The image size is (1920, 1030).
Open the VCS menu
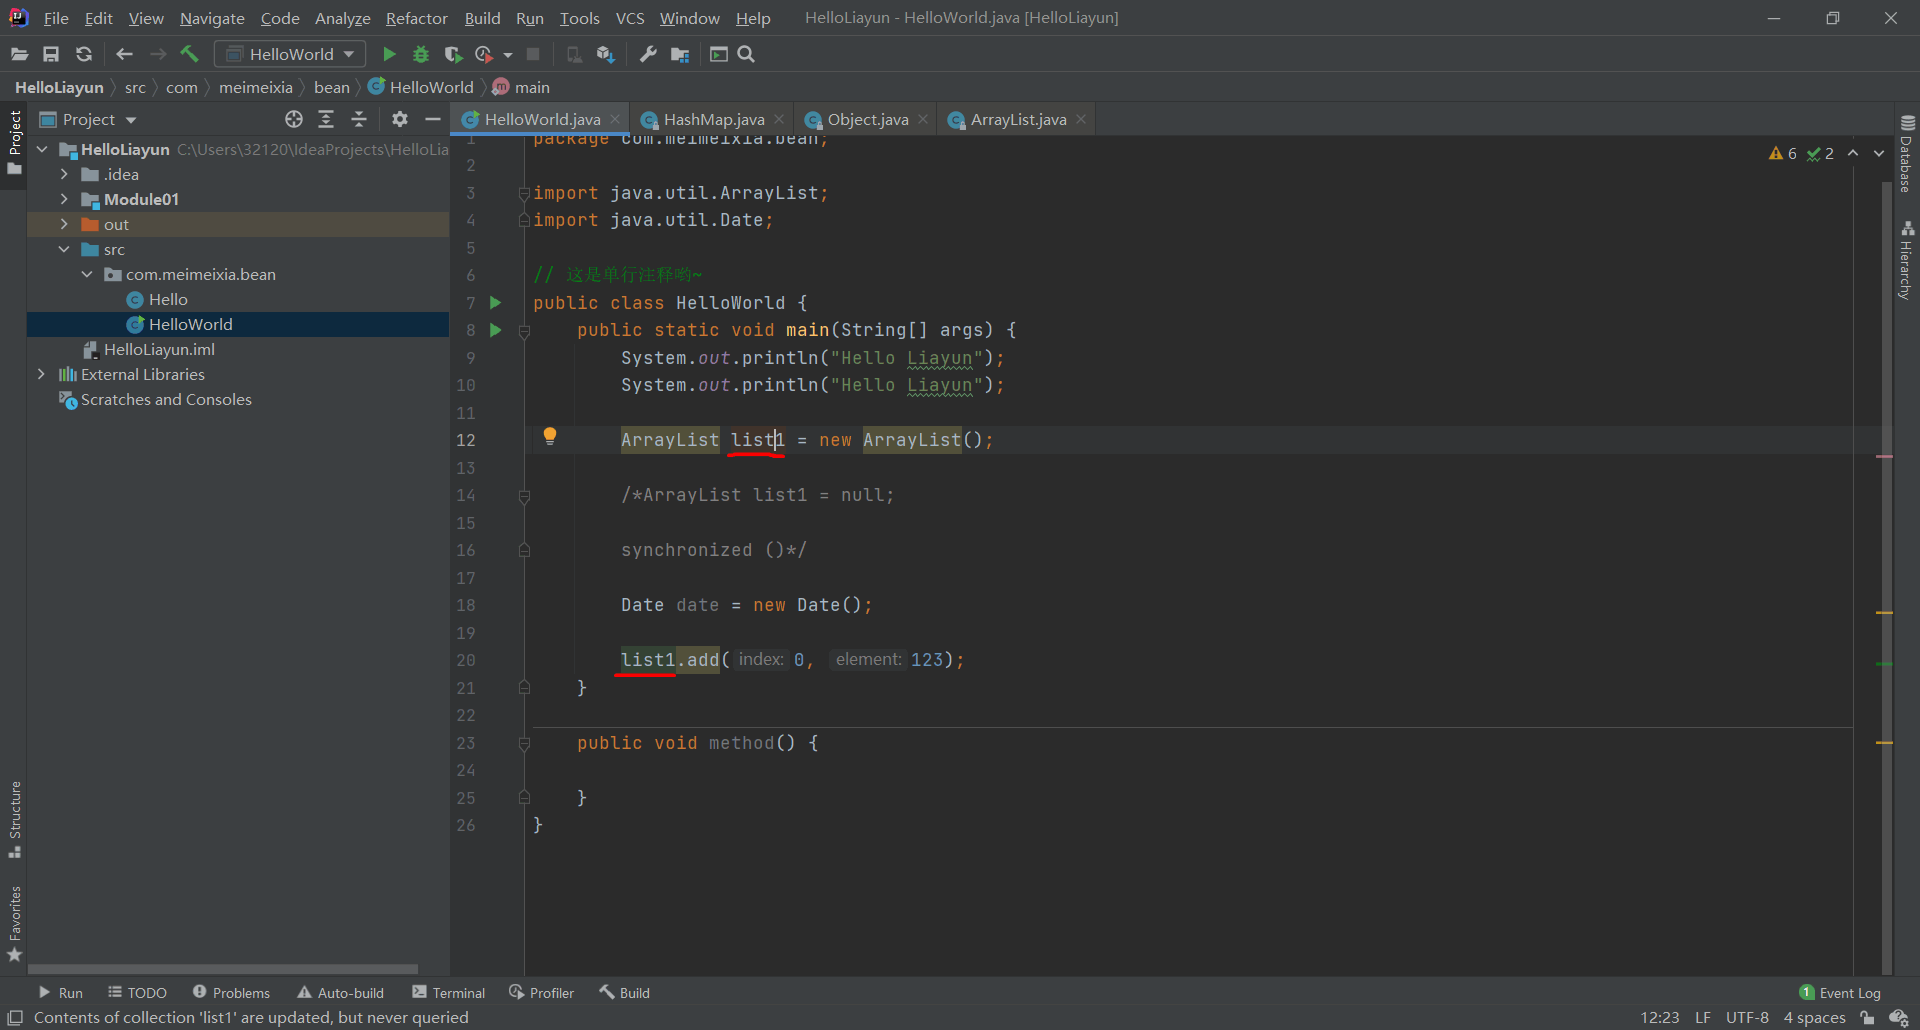click(x=629, y=18)
